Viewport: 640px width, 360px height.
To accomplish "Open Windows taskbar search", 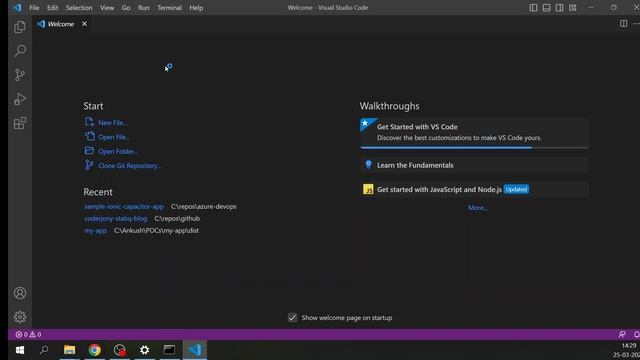I will point(44,350).
